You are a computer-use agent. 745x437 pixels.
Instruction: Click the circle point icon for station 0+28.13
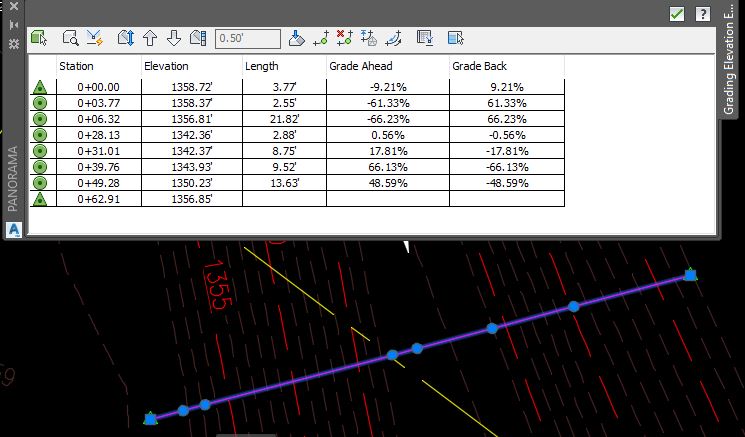(x=40, y=135)
